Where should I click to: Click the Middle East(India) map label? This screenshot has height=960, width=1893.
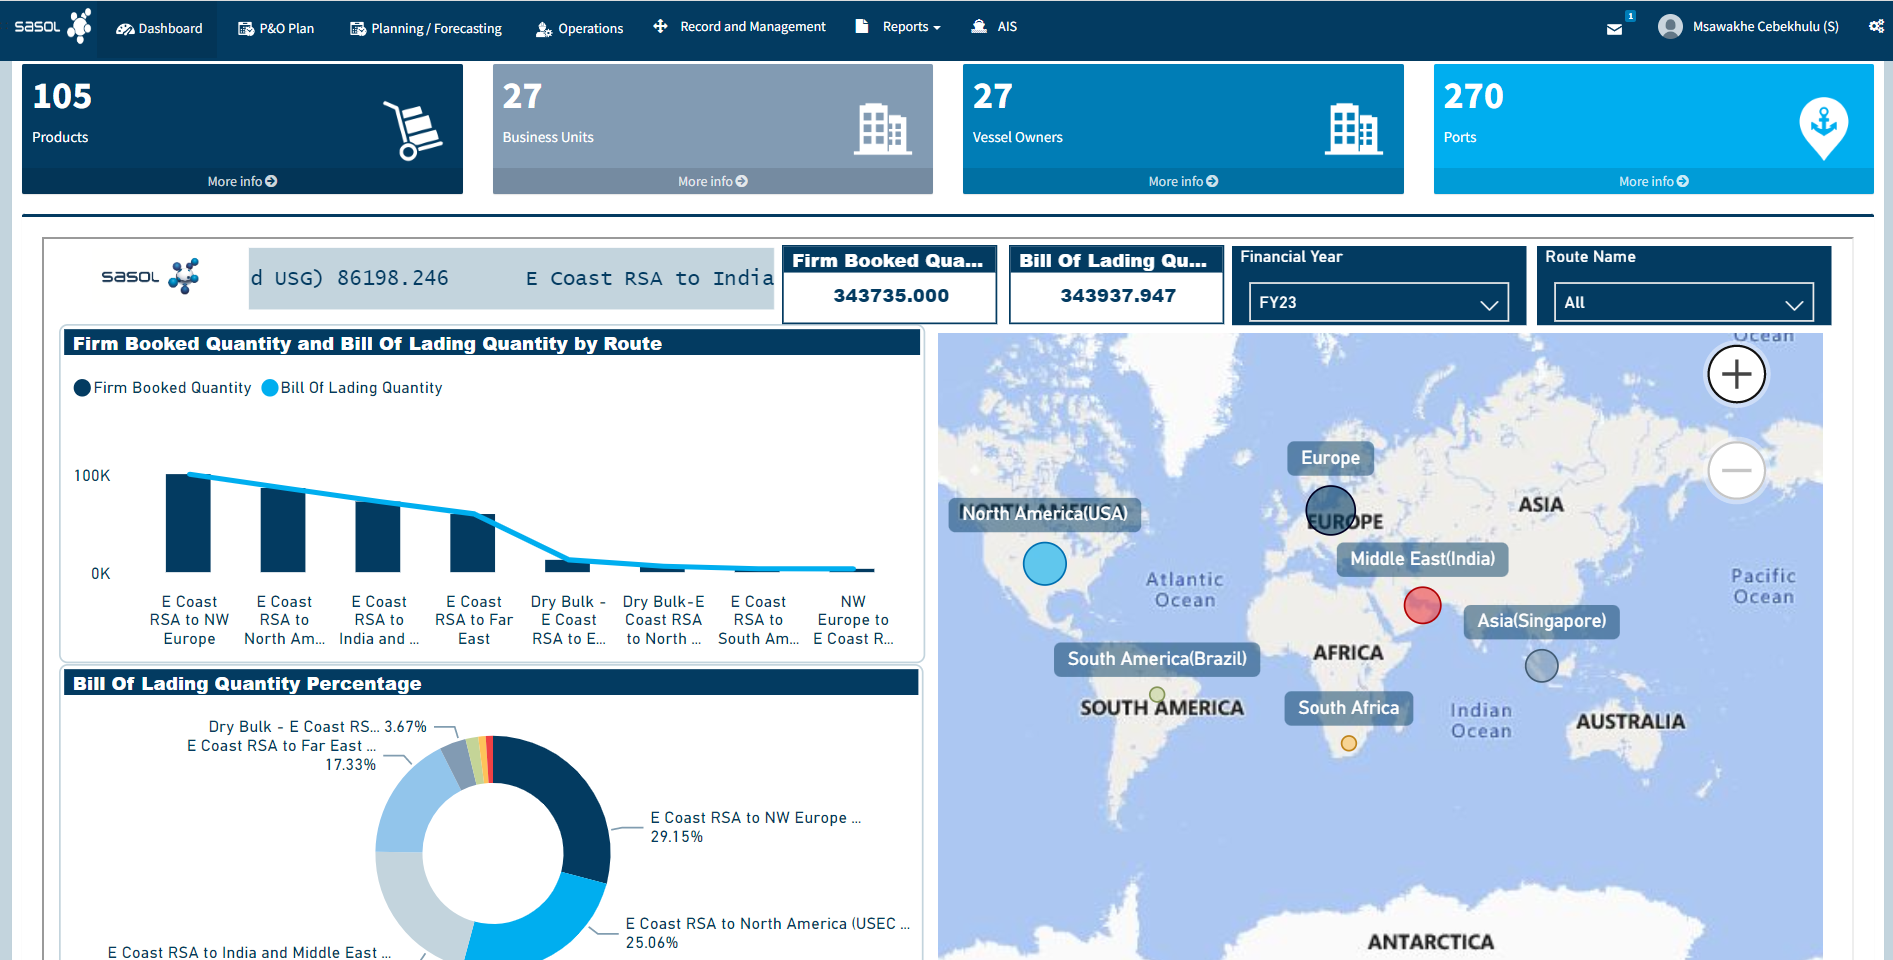tap(1423, 559)
